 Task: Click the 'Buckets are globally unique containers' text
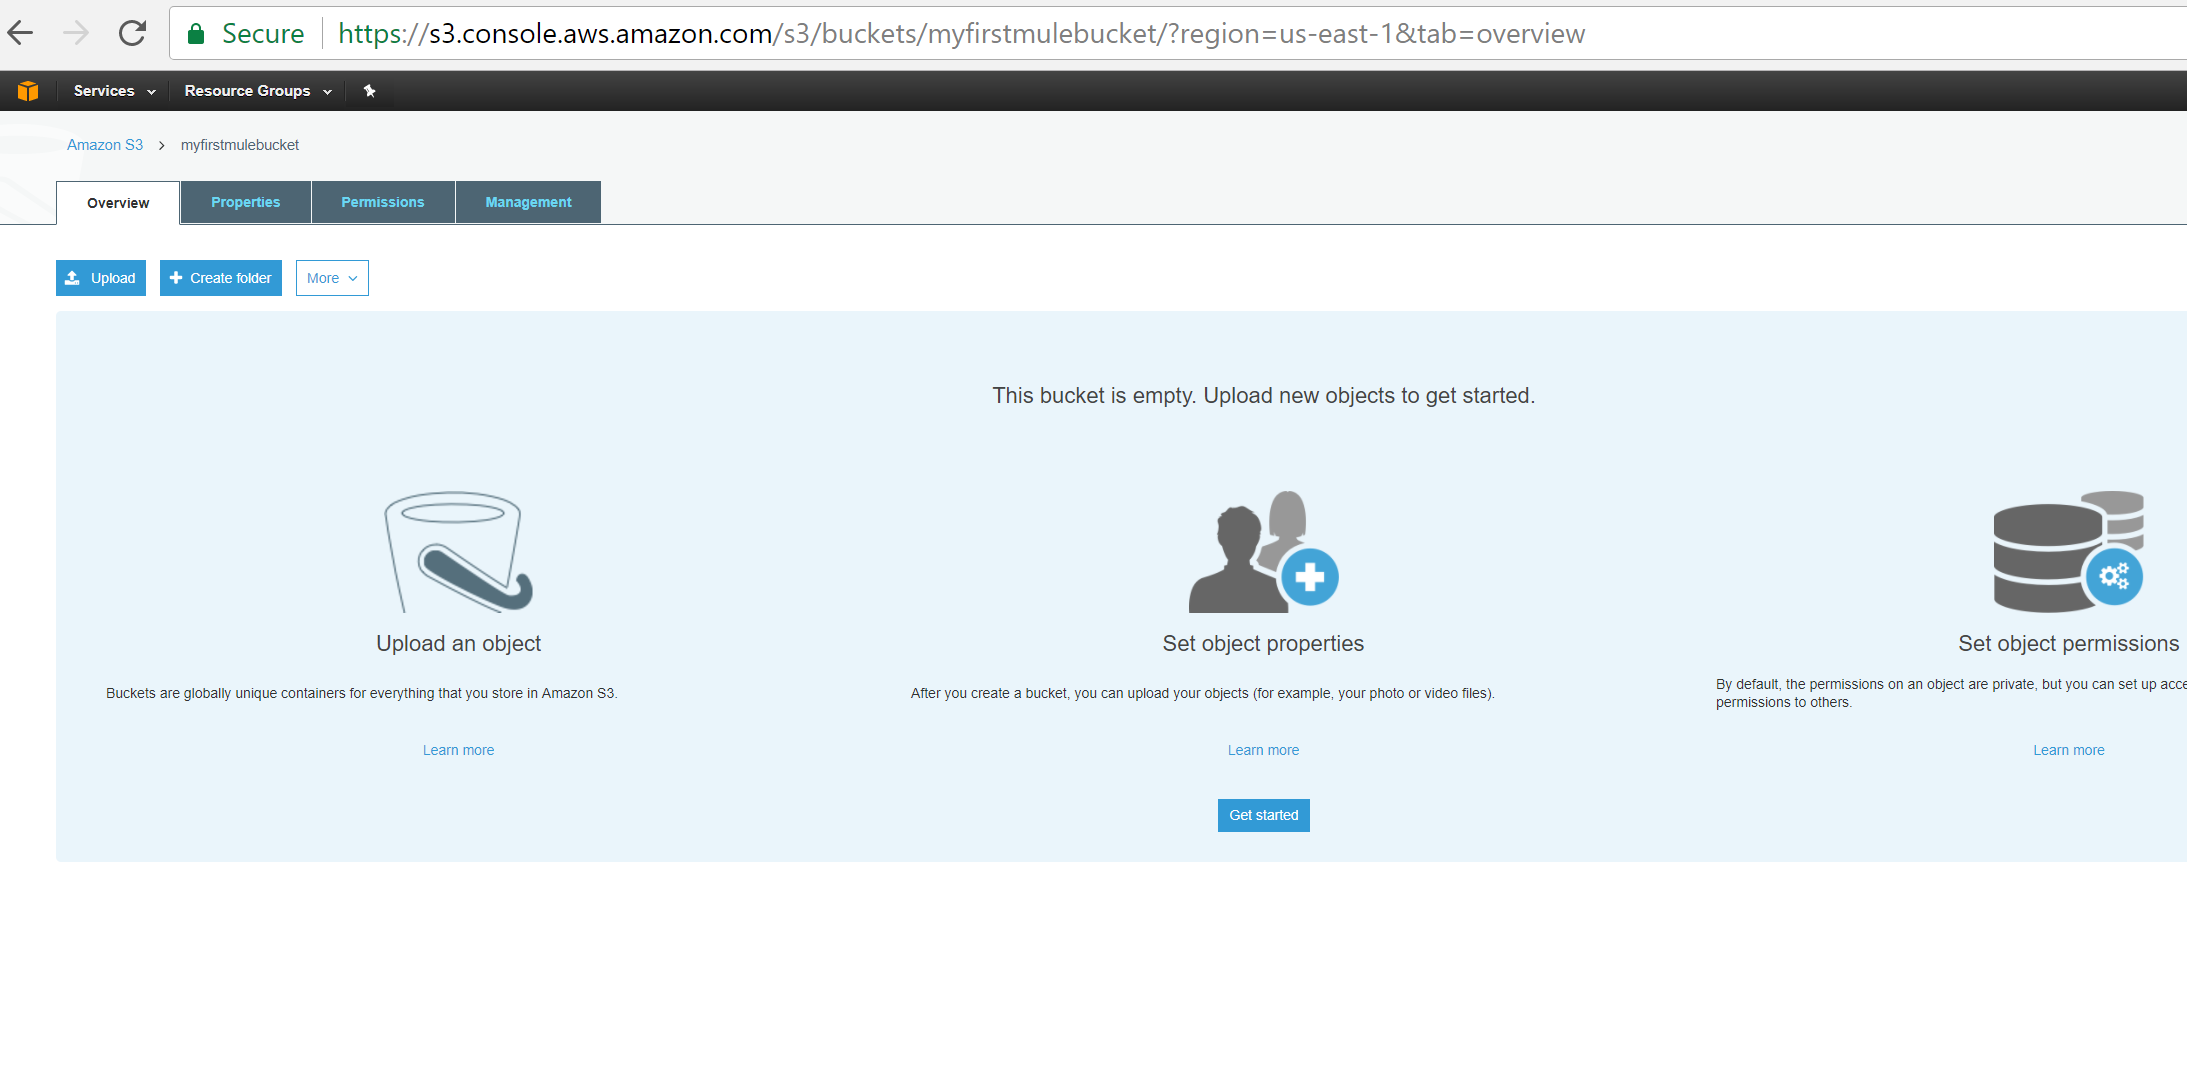click(x=362, y=693)
